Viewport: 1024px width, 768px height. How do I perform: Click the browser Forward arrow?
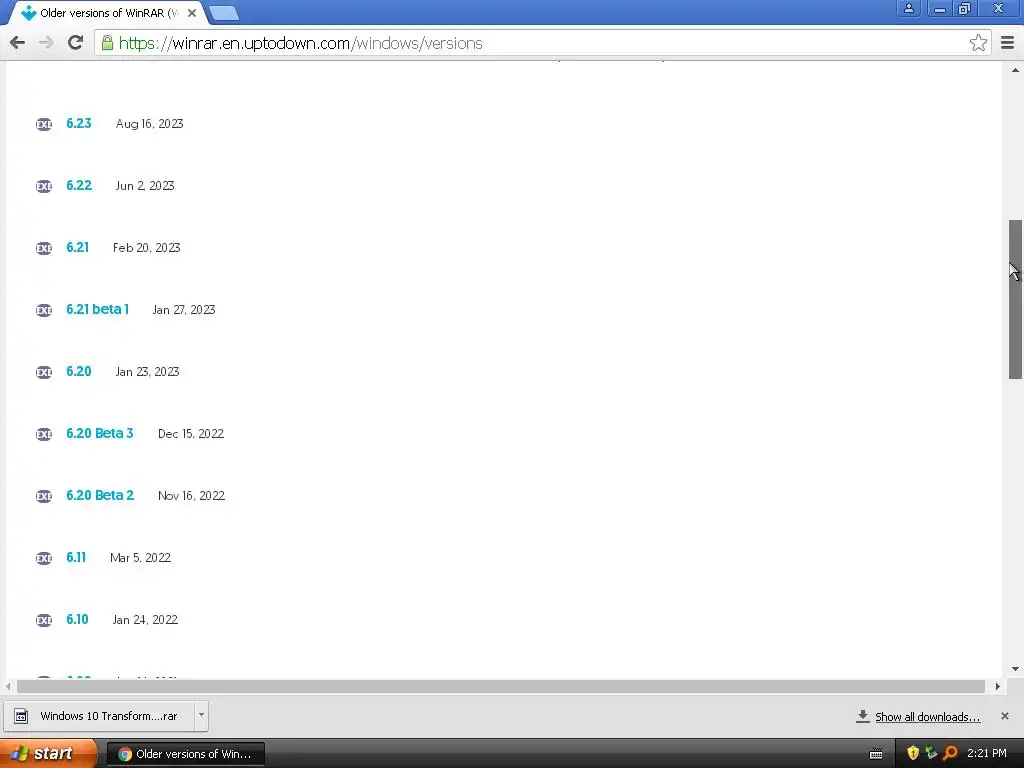point(46,43)
